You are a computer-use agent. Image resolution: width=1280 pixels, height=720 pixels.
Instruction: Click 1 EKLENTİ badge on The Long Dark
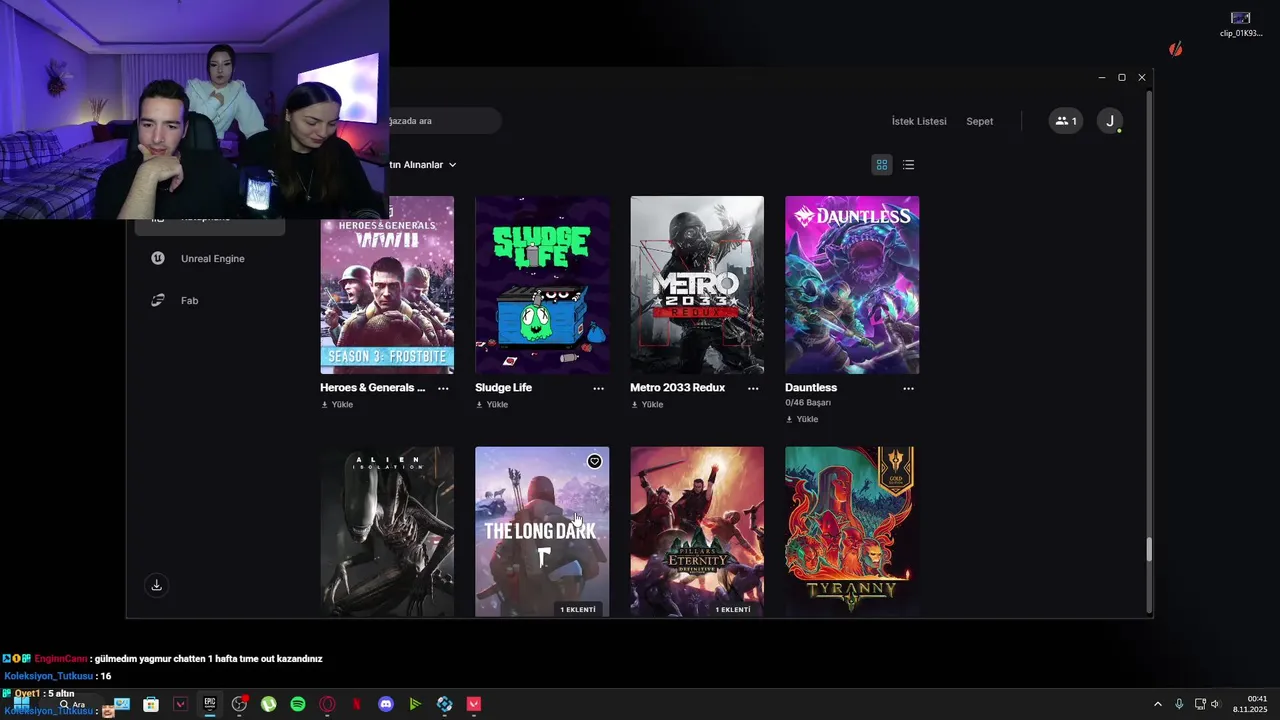click(578, 609)
